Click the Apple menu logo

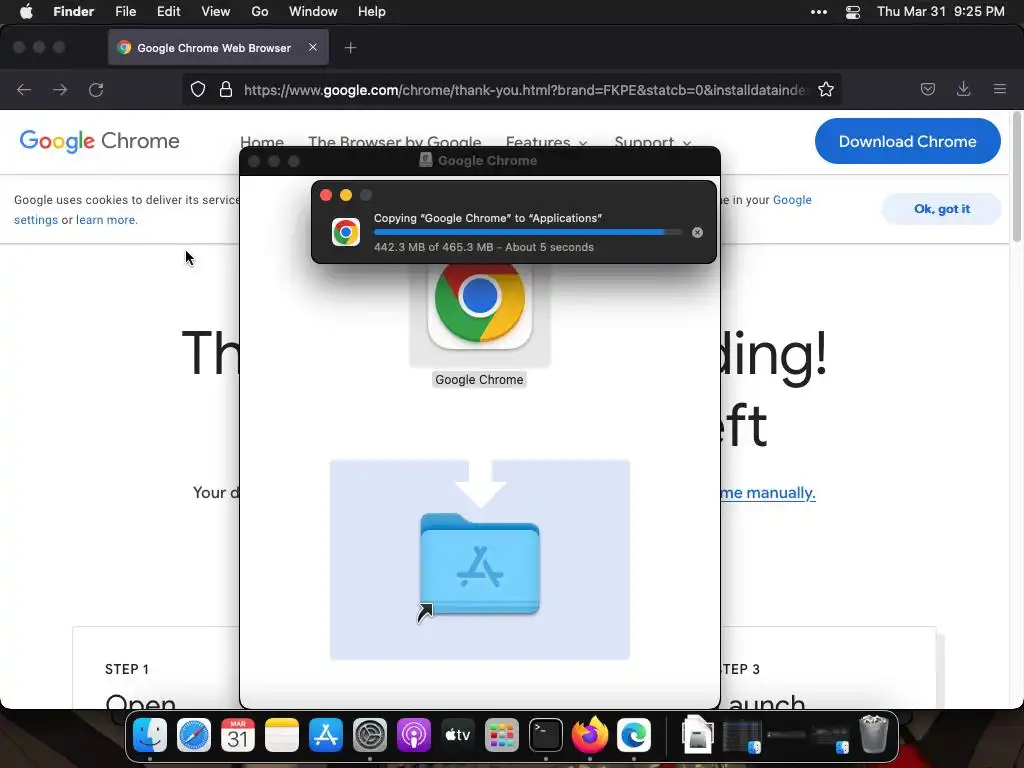point(26,12)
